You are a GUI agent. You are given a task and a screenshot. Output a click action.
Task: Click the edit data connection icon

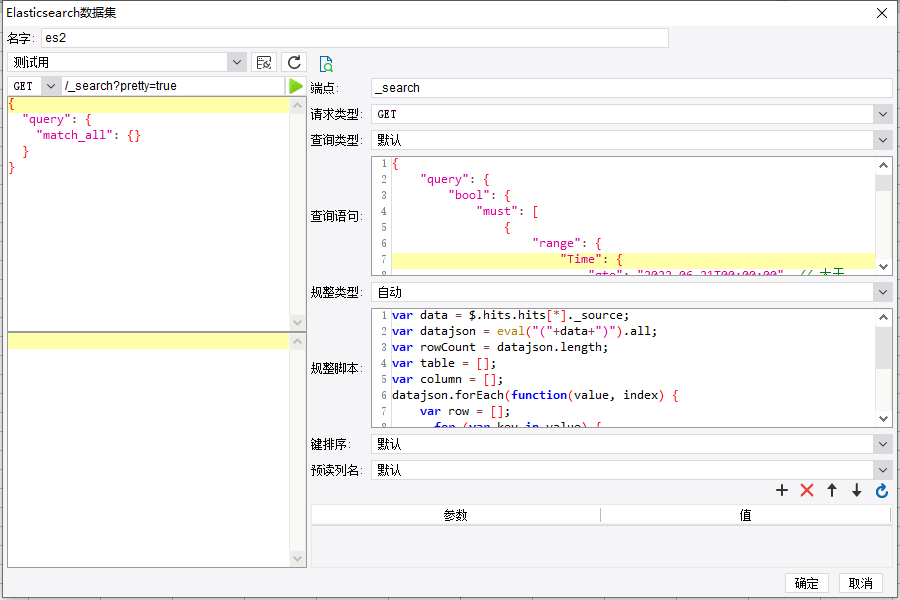264,63
